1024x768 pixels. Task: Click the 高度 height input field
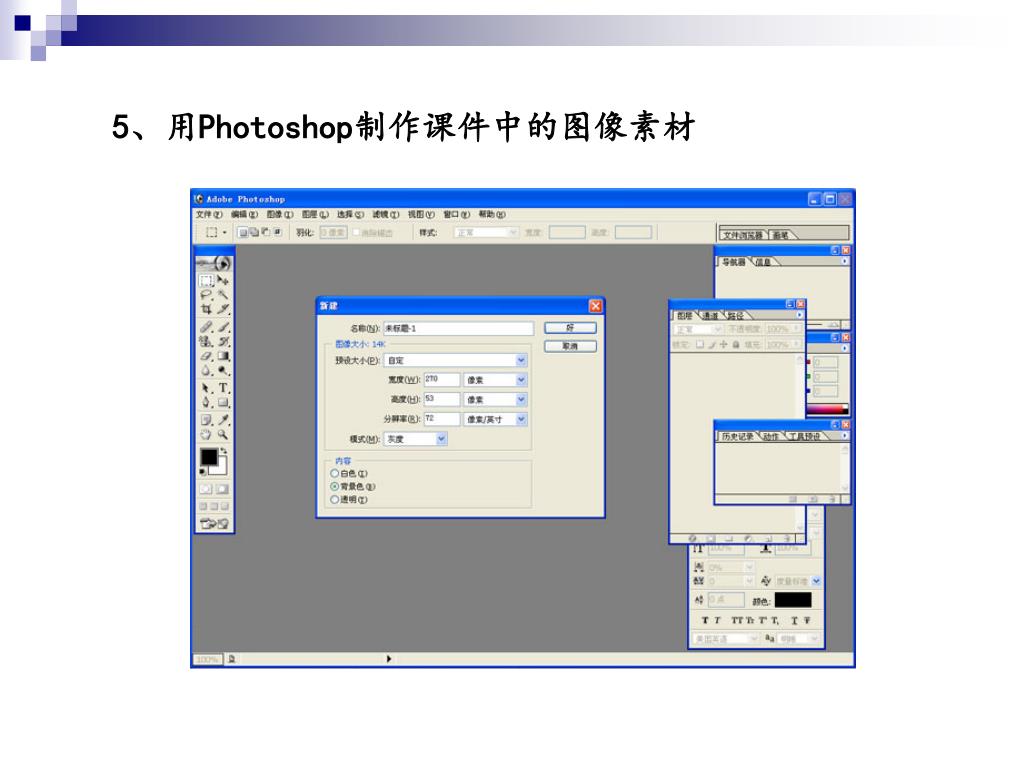[442, 399]
